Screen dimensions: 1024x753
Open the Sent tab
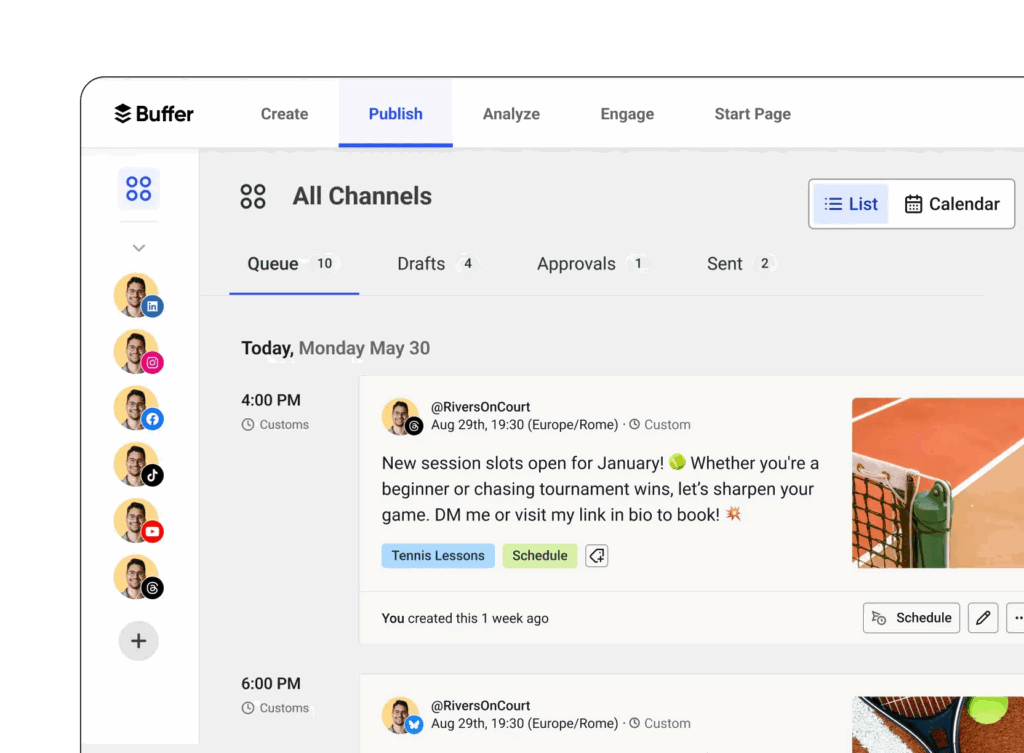click(x=741, y=264)
